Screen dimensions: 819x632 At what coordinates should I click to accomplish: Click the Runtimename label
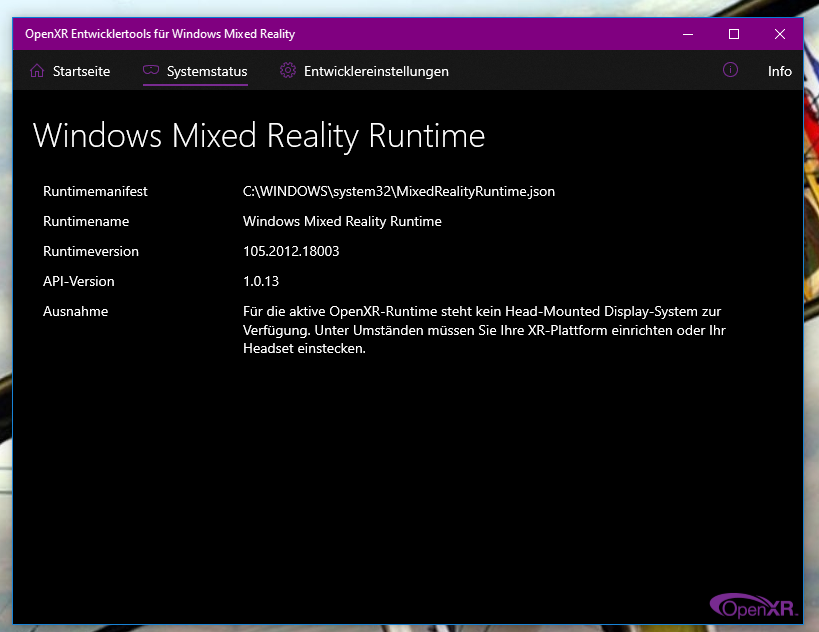86,221
